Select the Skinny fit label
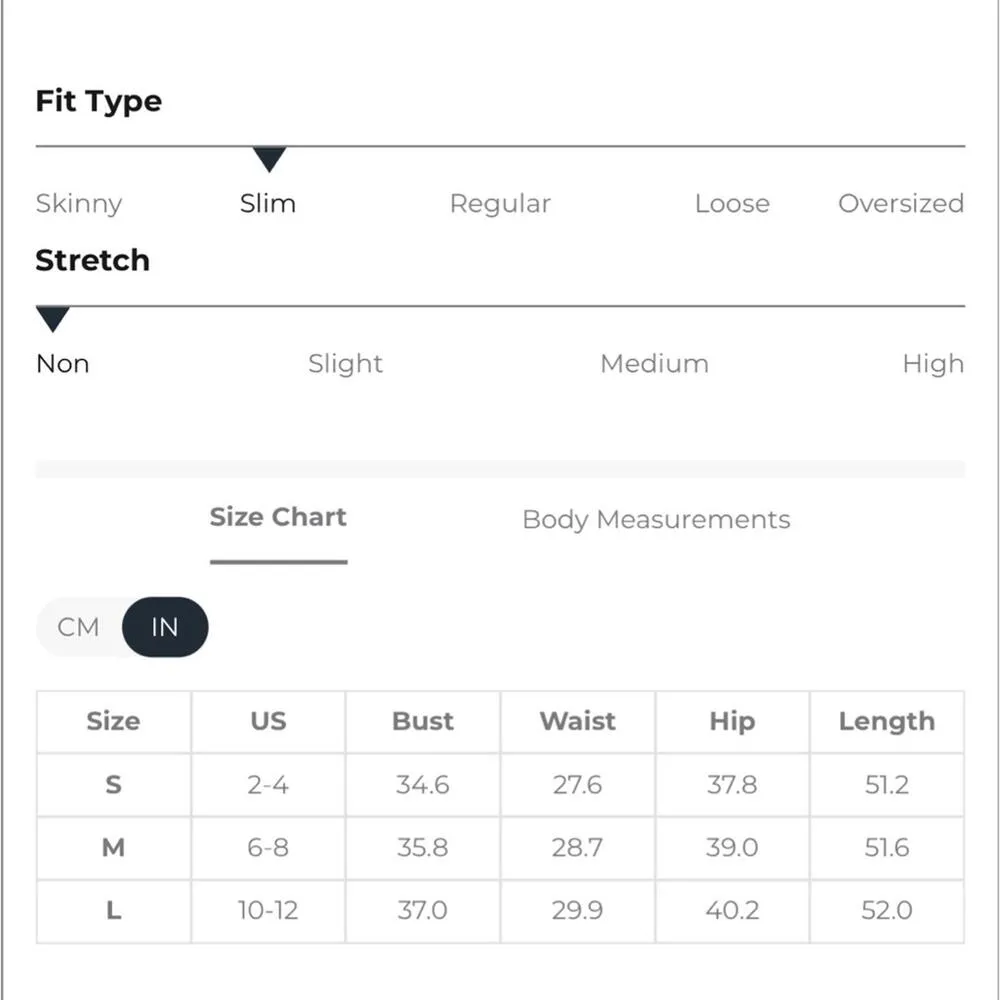 [79, 204]
